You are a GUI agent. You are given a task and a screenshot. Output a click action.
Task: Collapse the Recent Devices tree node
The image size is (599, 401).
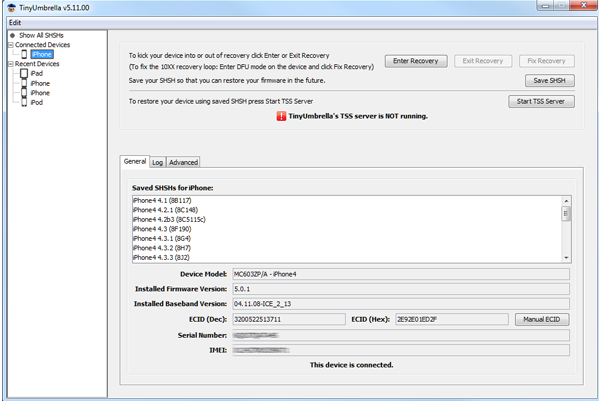tap(11, 64)
